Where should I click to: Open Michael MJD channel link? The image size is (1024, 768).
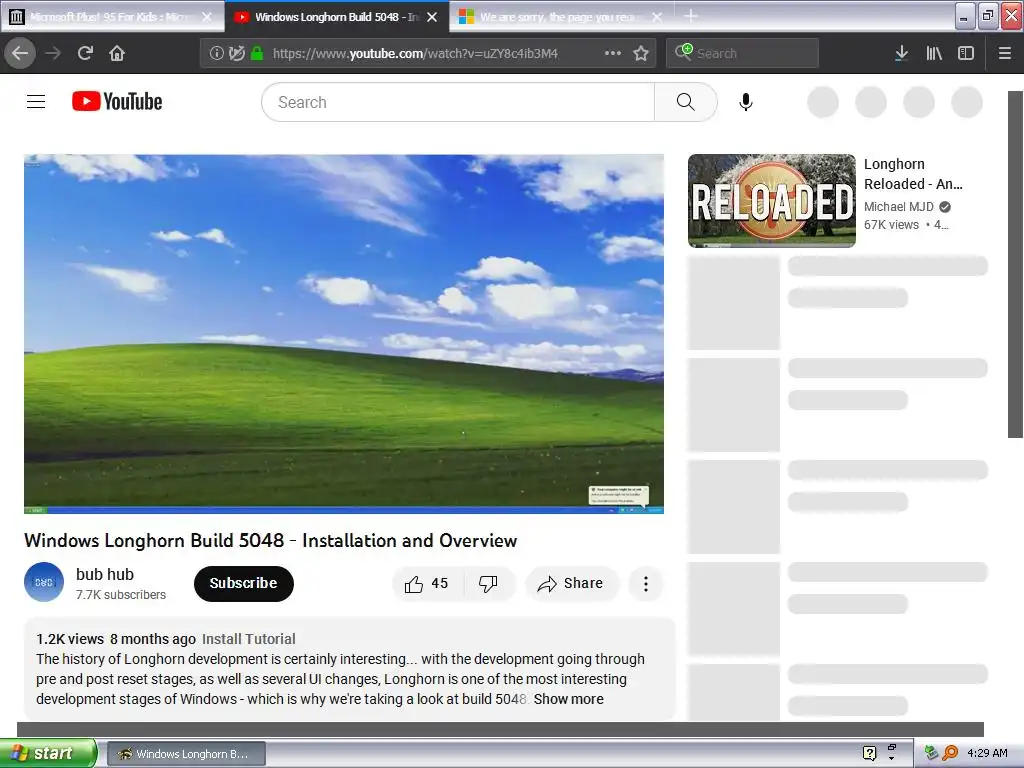click(899, 206)
